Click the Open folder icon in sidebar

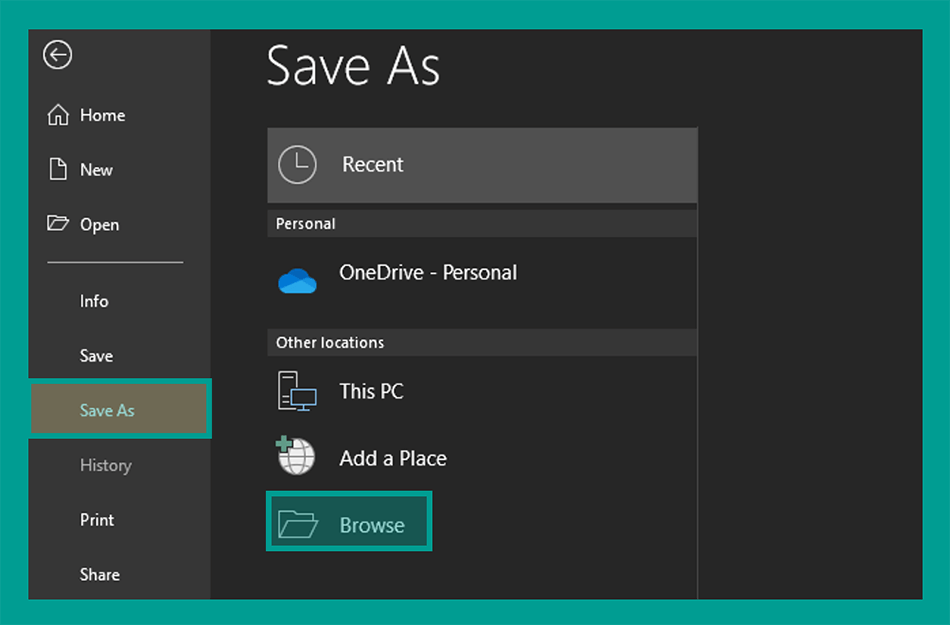tap(58, 223)
